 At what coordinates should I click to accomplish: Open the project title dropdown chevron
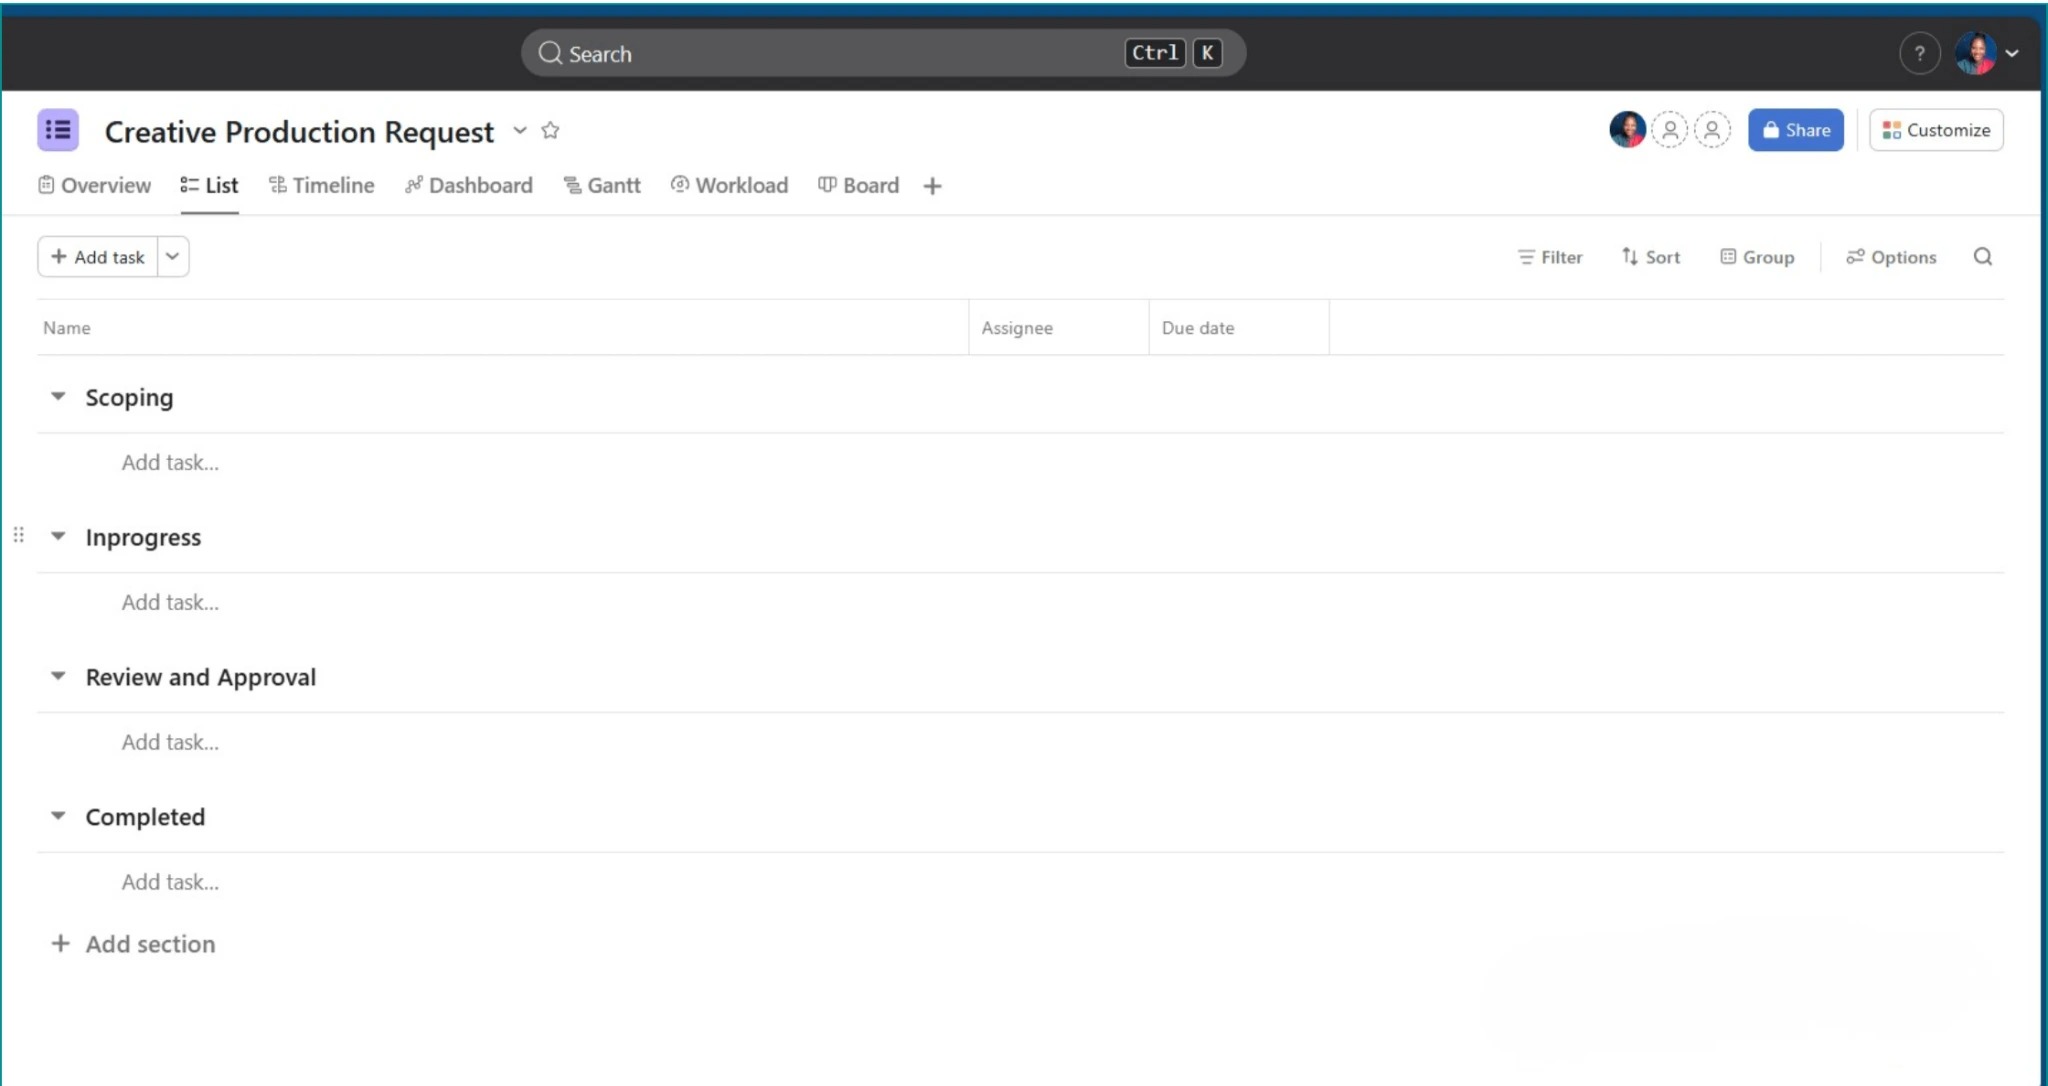click(x=520, y=131)
